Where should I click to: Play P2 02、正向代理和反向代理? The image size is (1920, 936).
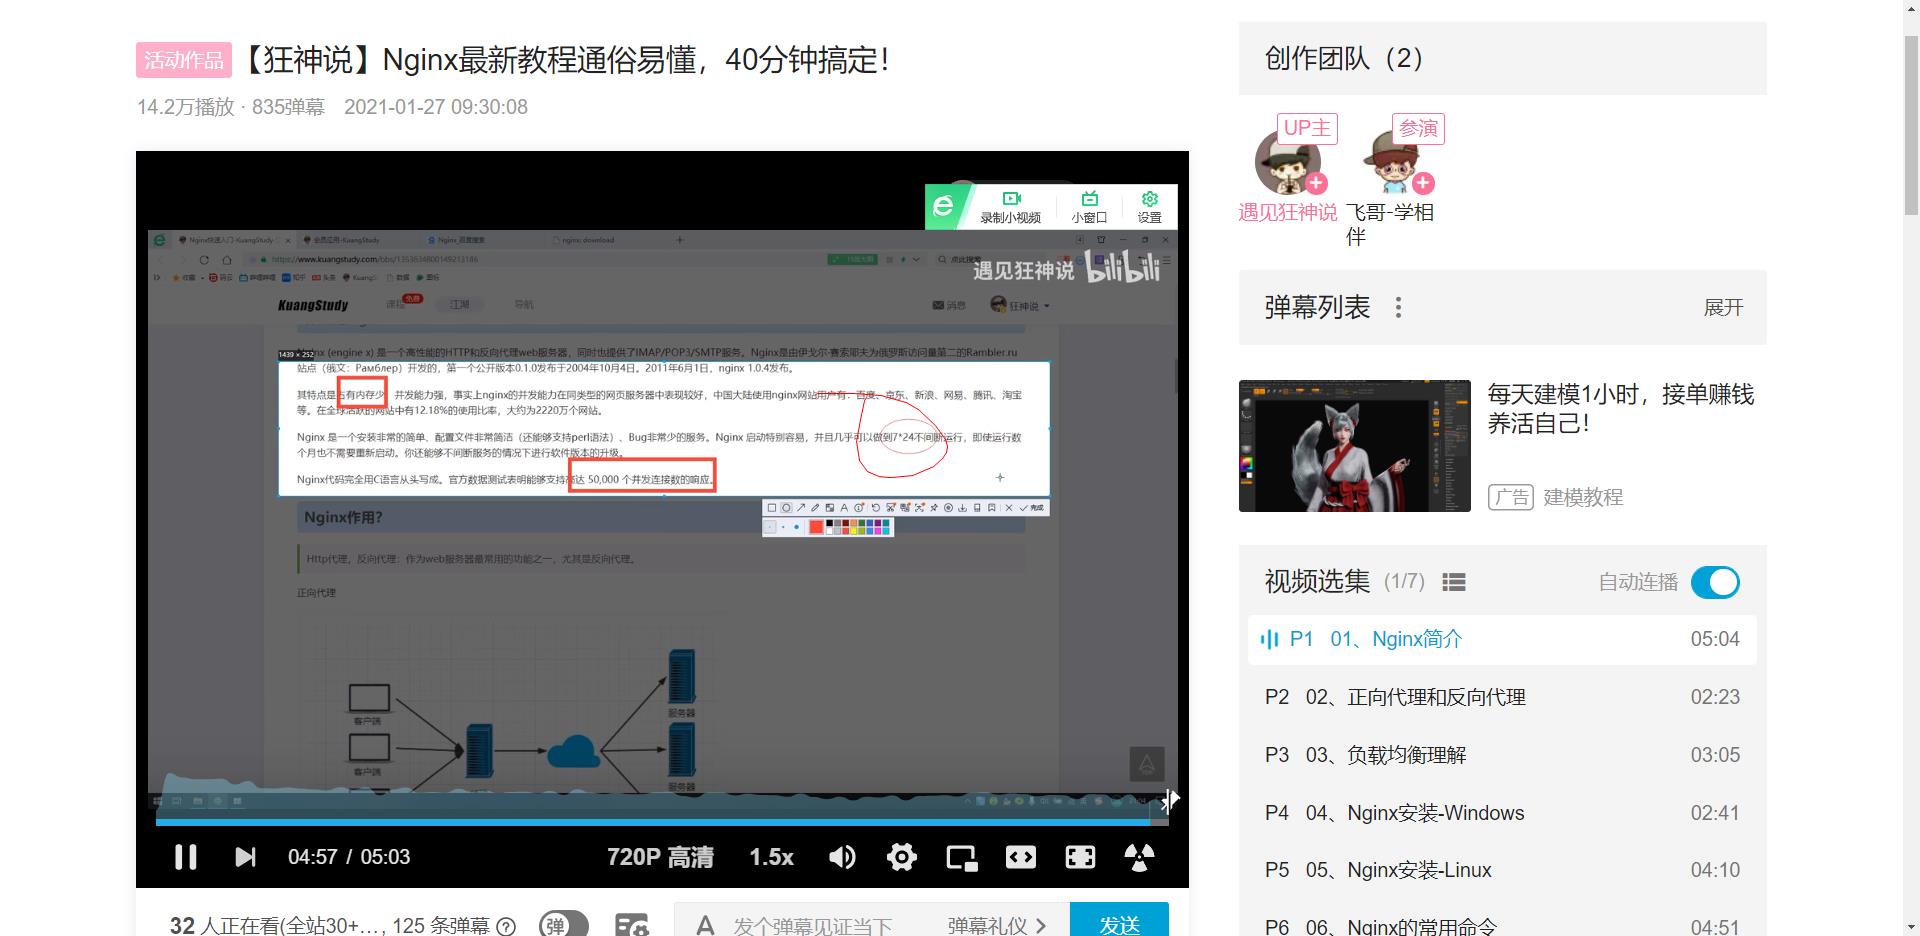pyautogui.click(x=1502, y=697)
